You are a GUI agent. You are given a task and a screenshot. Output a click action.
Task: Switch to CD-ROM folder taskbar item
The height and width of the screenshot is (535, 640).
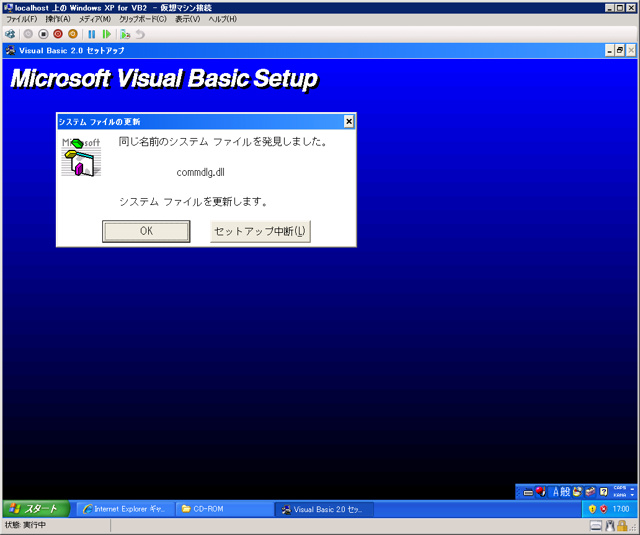225,509
